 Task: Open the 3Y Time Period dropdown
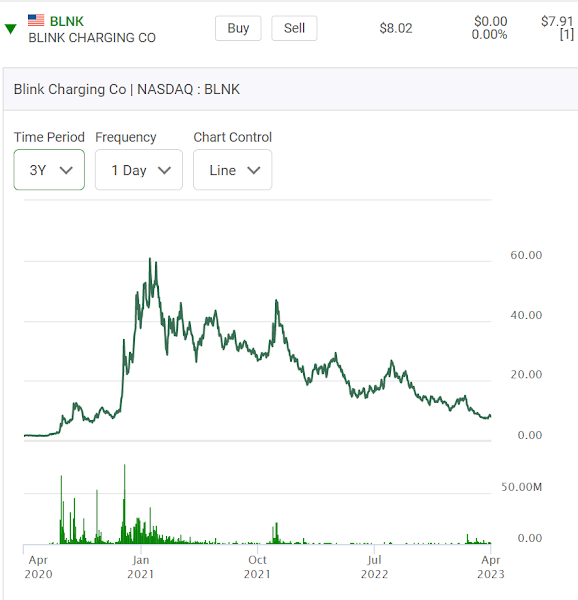[x=49, y=170]
